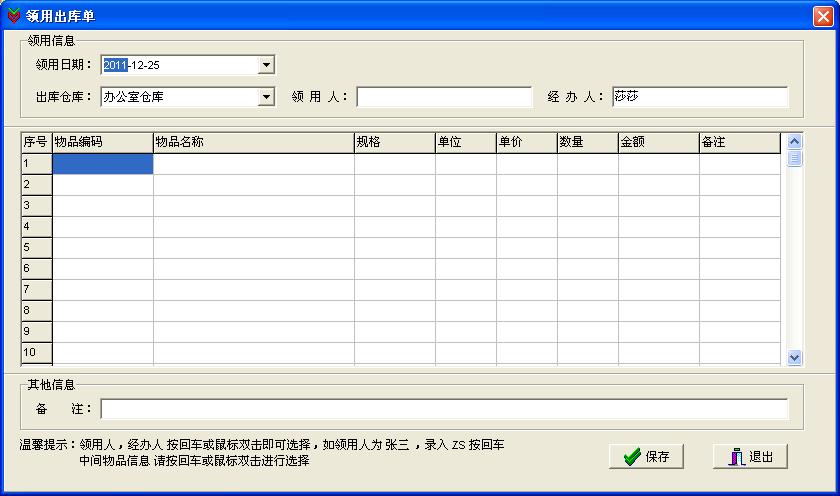Click the 退出 button
The width and height of the screenshot is (840, 496).
[750, 456]
